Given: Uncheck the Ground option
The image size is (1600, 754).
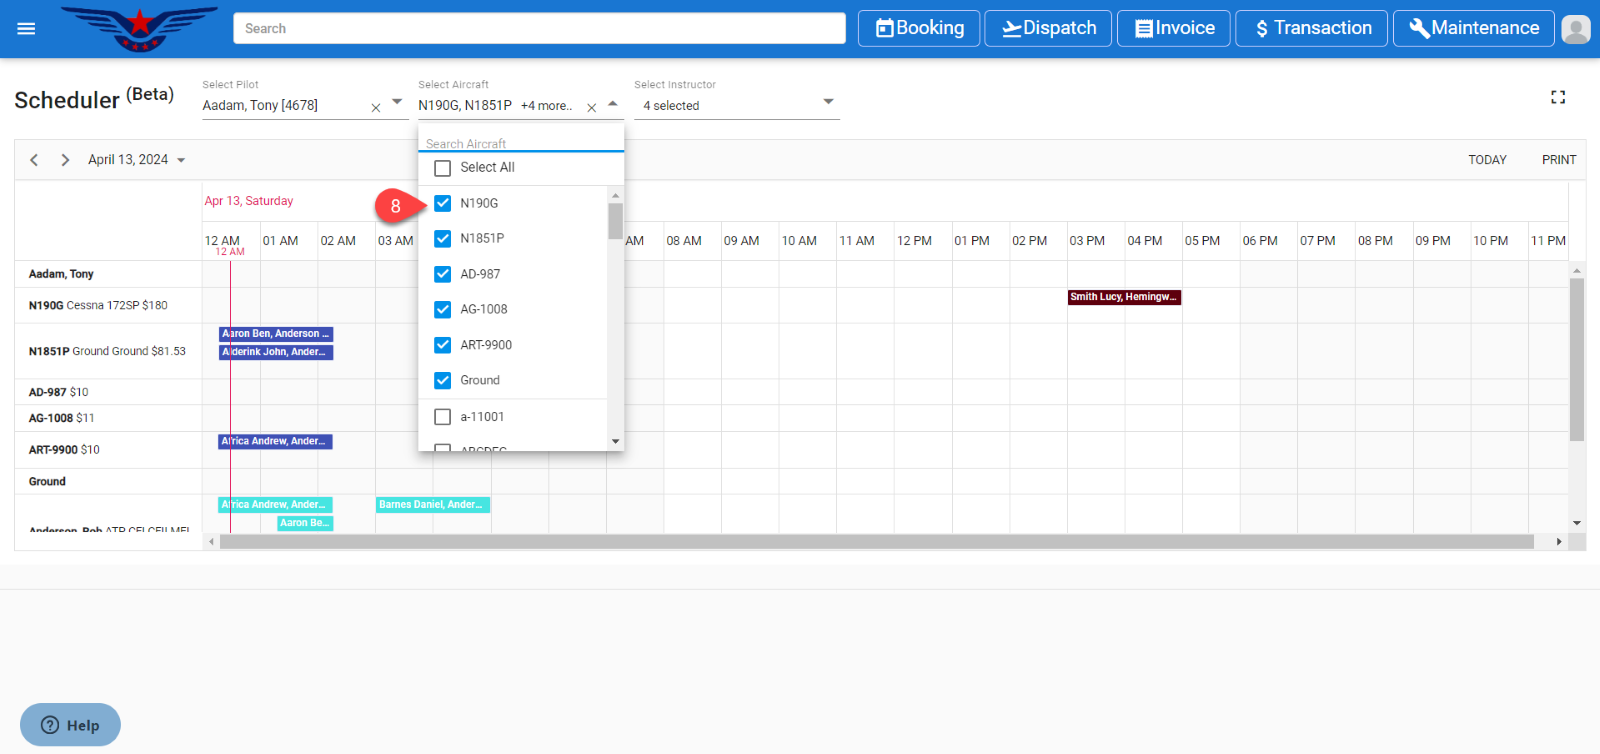Looking at the screenshot, I should (443, 381).
